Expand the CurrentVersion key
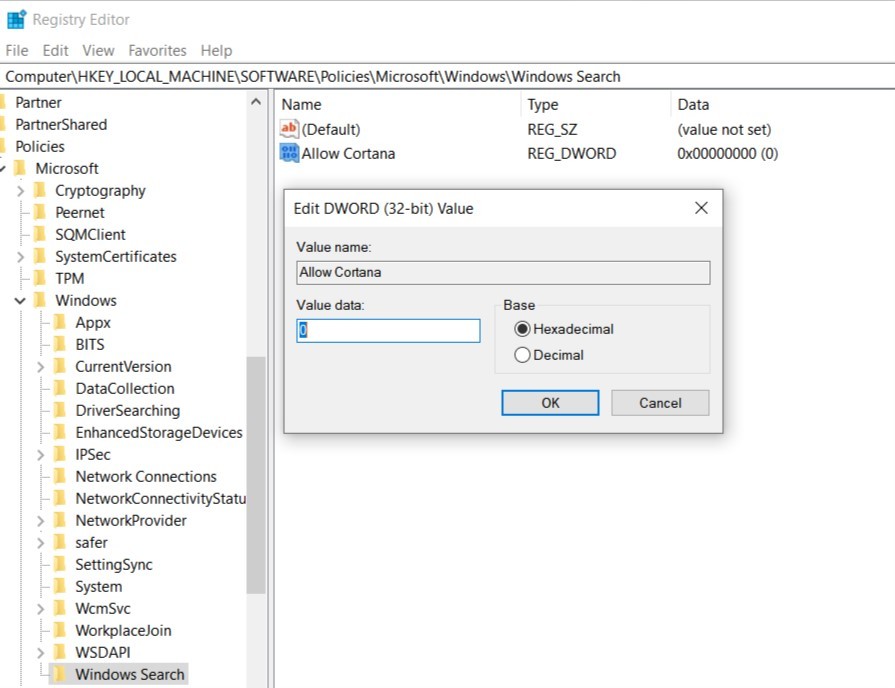This screenshot has width=895, height=688. pyautogui.click(x=40, y=366)
